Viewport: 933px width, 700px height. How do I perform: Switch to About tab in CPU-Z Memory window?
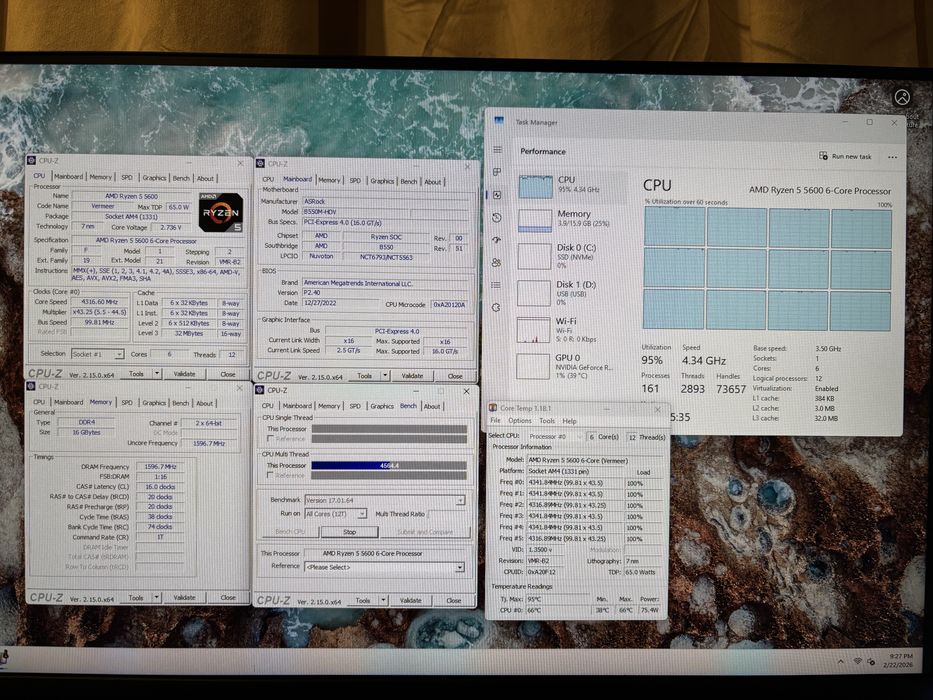click(x=205, y=403)
